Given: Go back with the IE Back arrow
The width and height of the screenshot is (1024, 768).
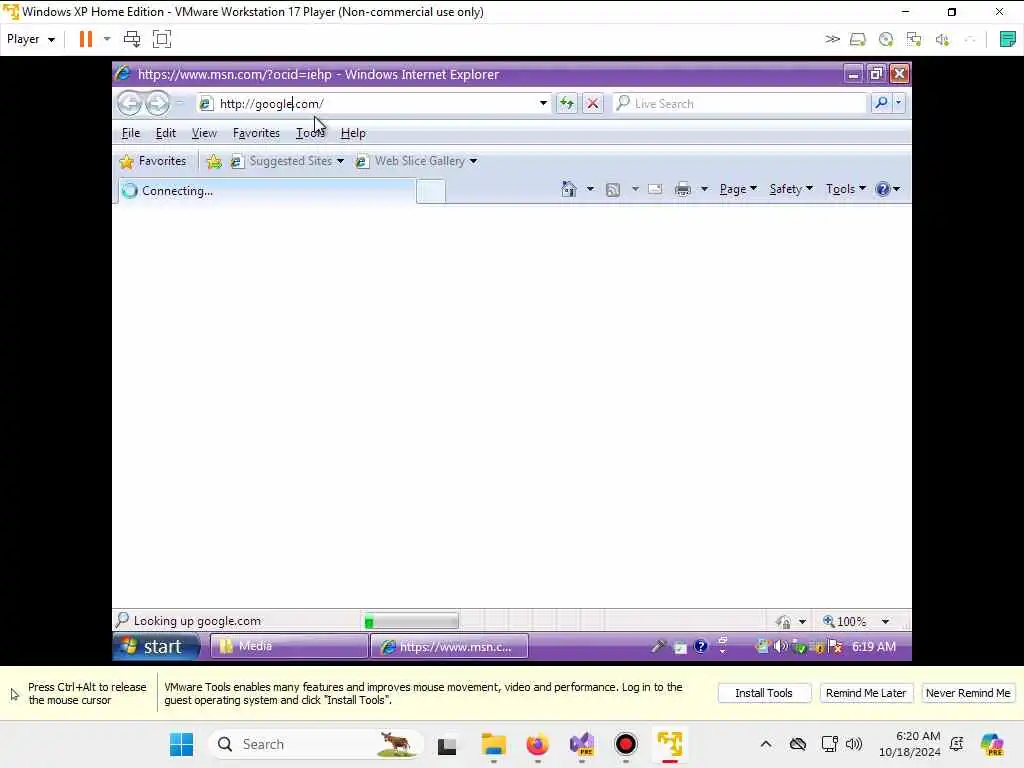Looking at the screenshot, I should tap(129, 103).
